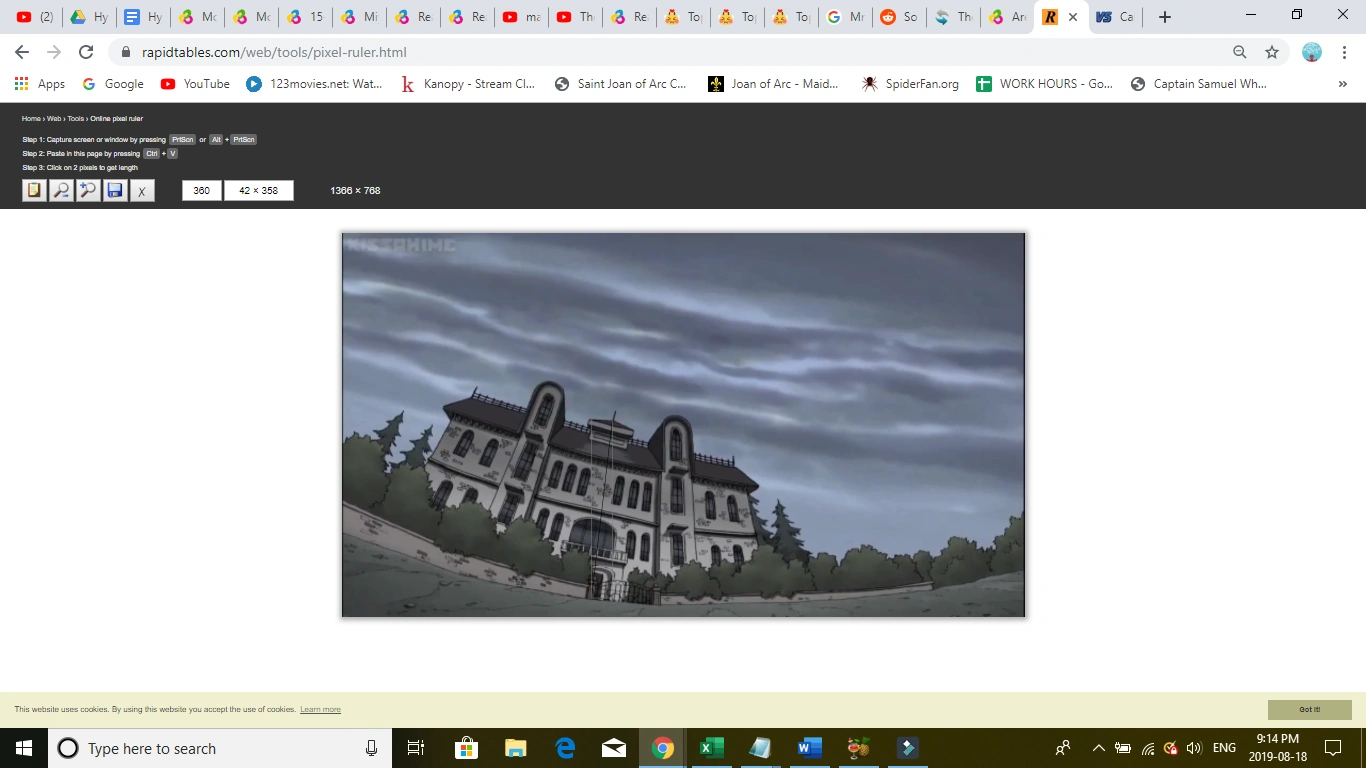Viewport: 1366px width, 768px height.
Task: Open the Google bookmark
Action: [113, 84]
